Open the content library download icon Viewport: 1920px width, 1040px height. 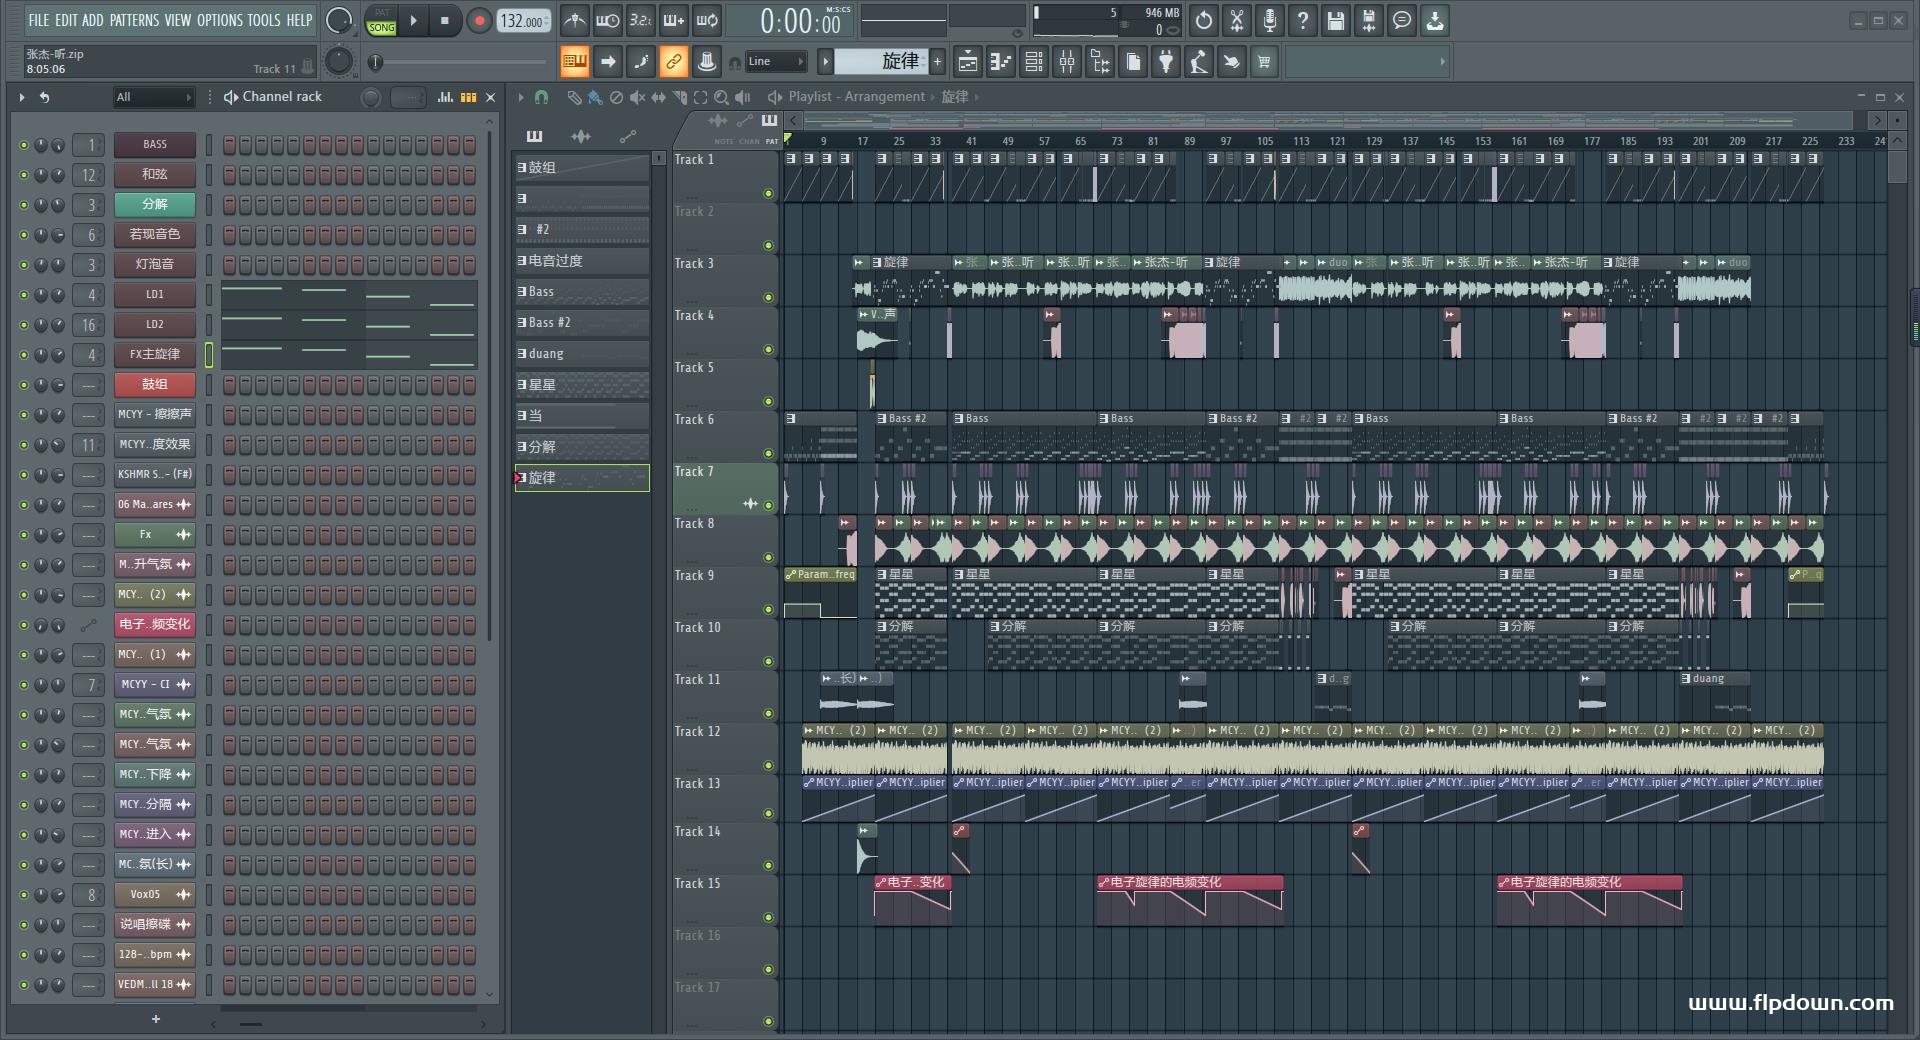(1435, 20)
